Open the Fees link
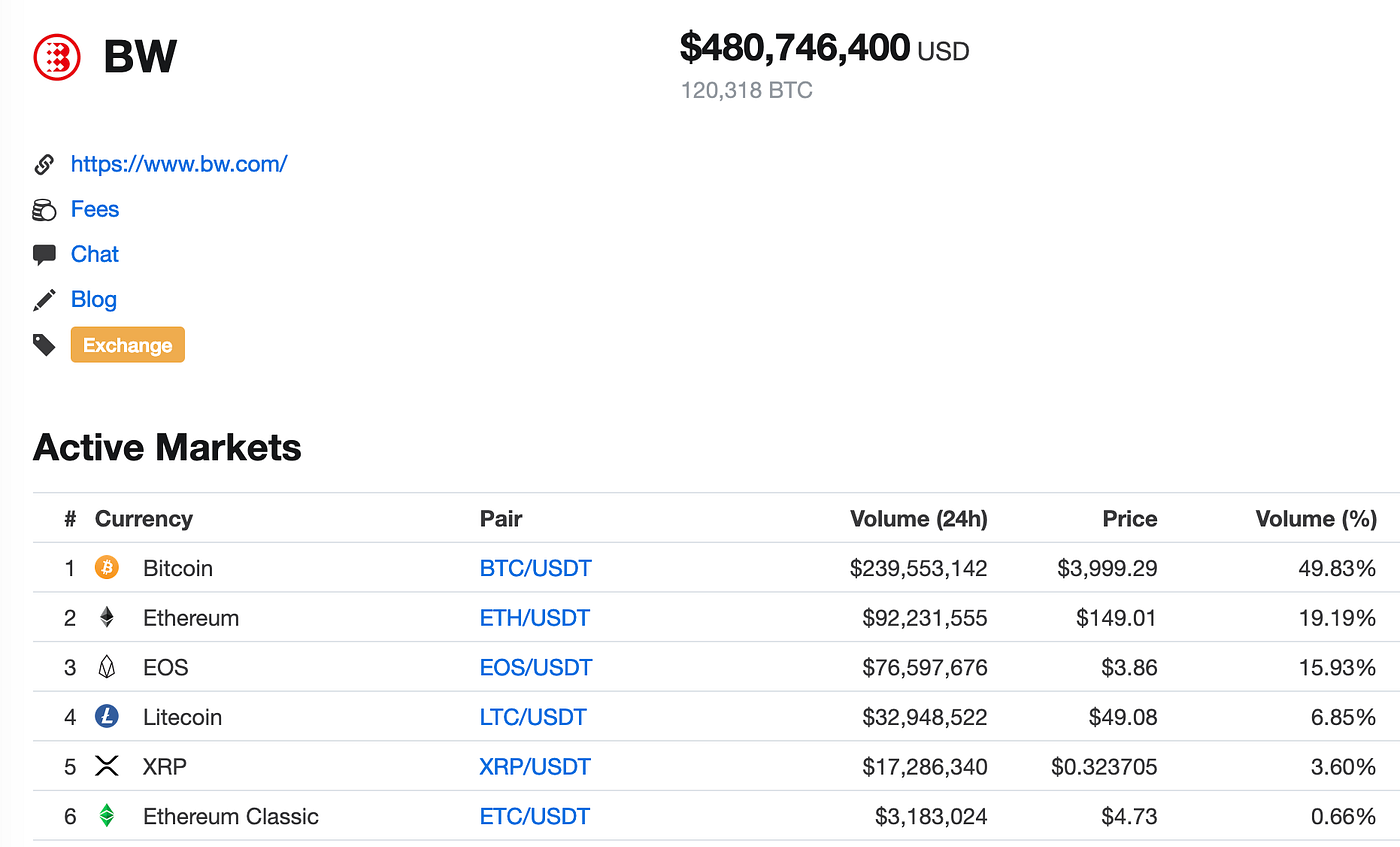Viewport: 1400px width, 847px height. point(95,209)
